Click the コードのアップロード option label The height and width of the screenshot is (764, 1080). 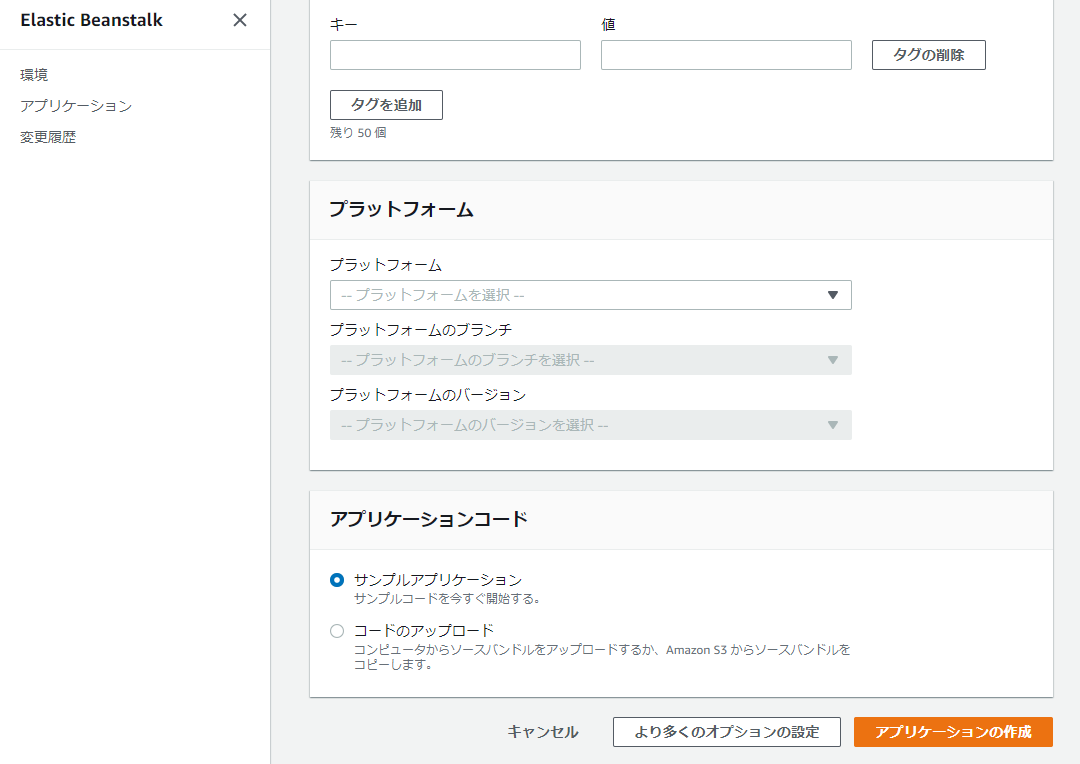pos(424,631)
